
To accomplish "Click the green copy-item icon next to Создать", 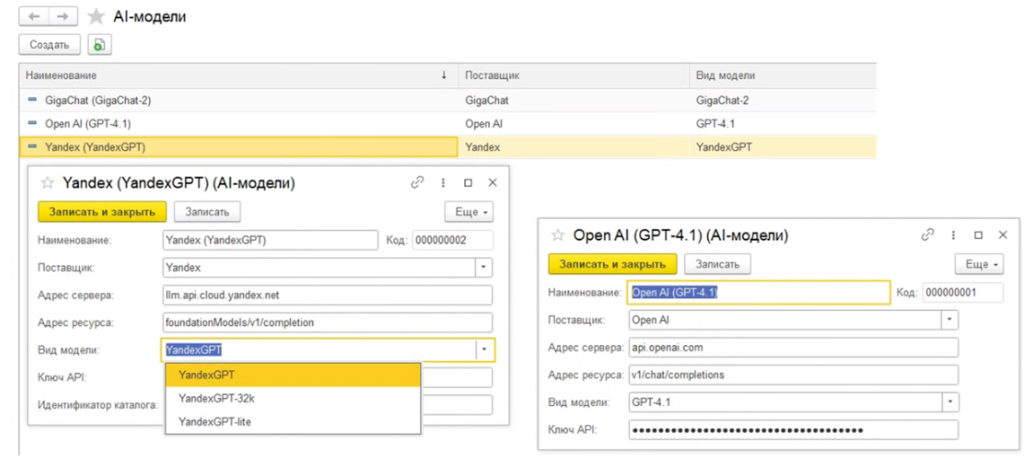I will pos(99,44).
